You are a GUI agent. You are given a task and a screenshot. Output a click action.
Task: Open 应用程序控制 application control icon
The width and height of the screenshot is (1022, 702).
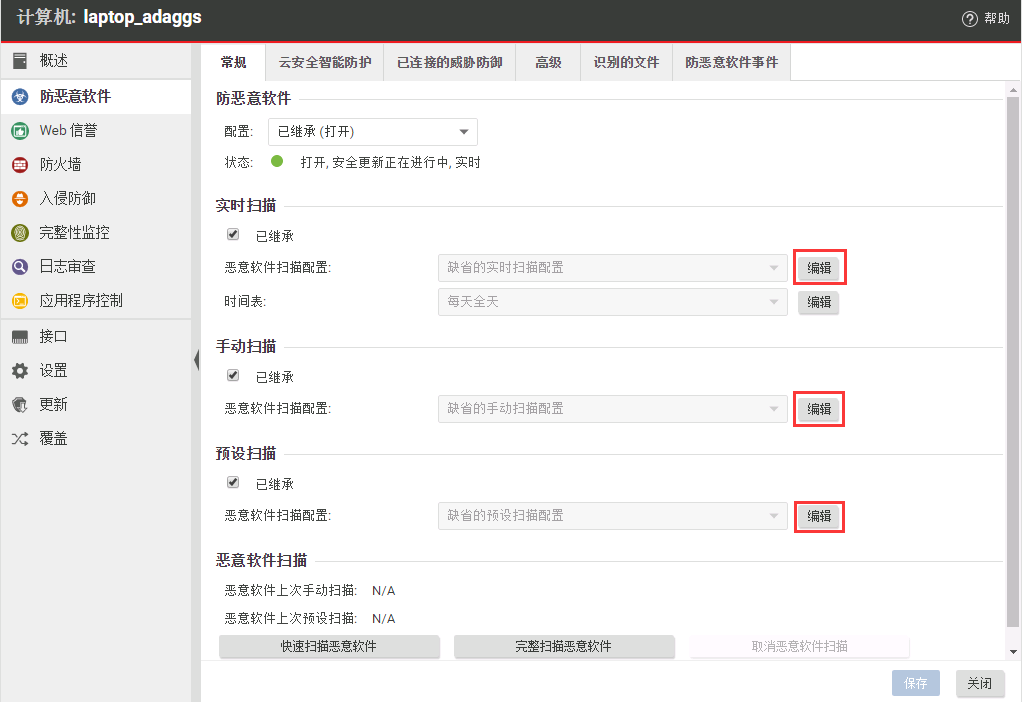click(20, 301)
